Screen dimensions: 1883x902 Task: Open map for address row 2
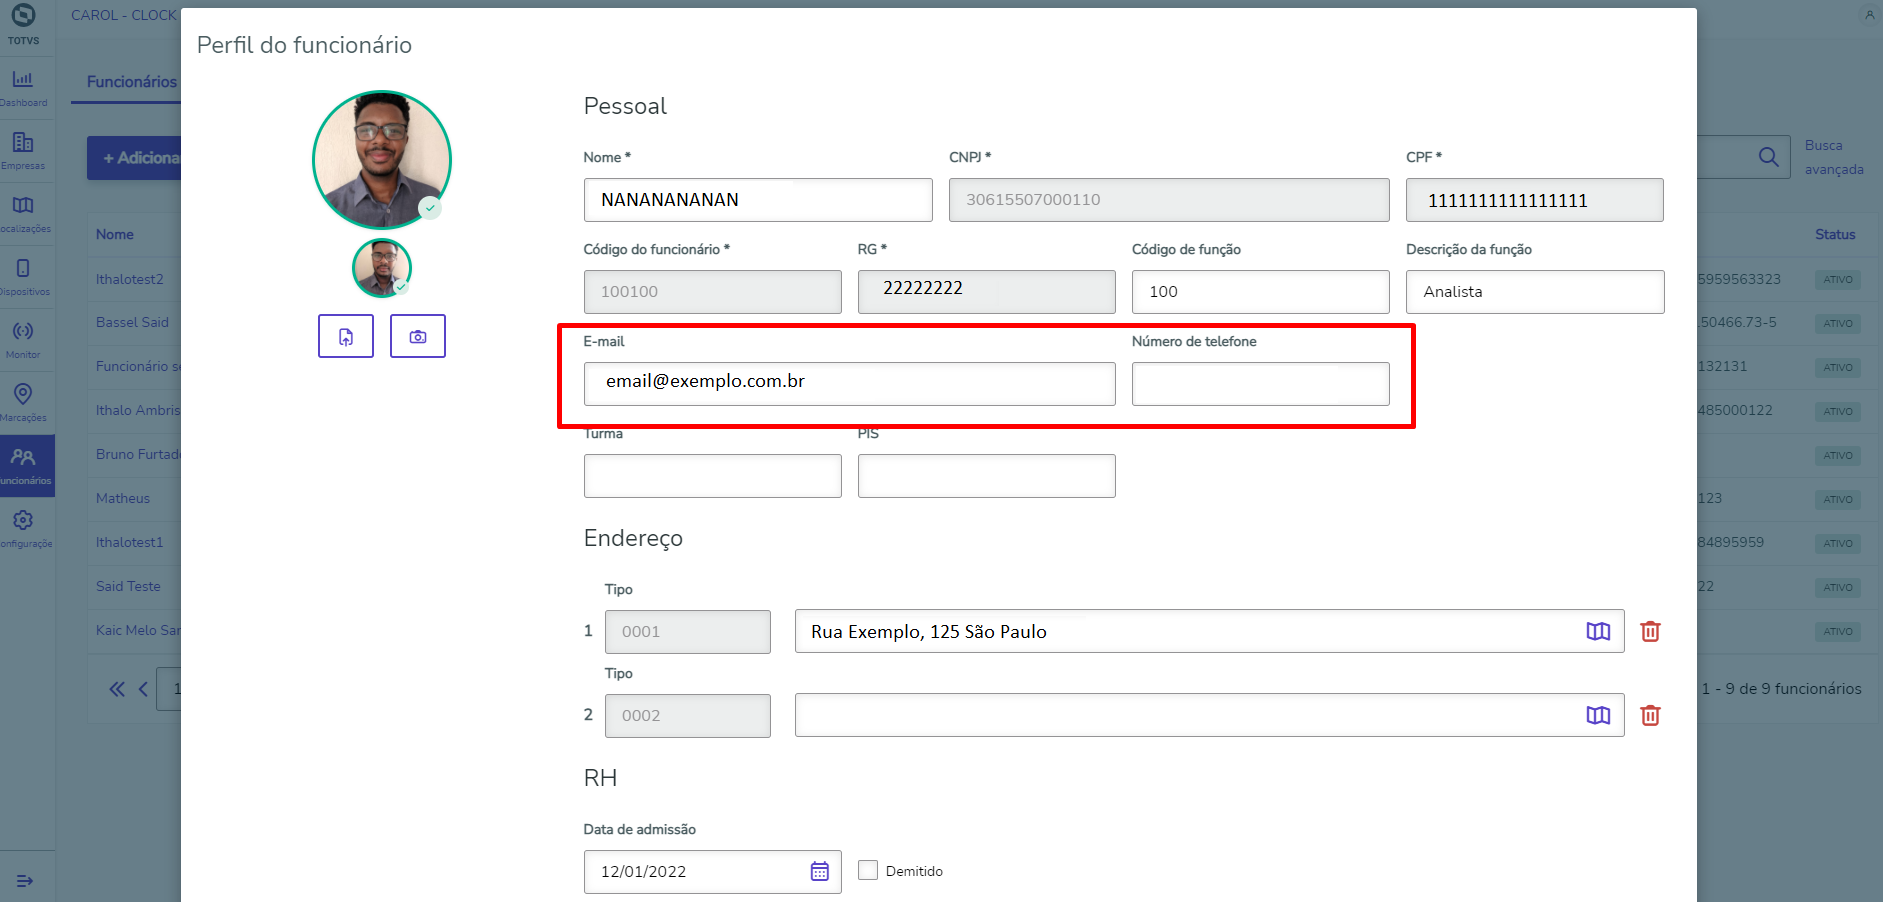coord(1598,715)
